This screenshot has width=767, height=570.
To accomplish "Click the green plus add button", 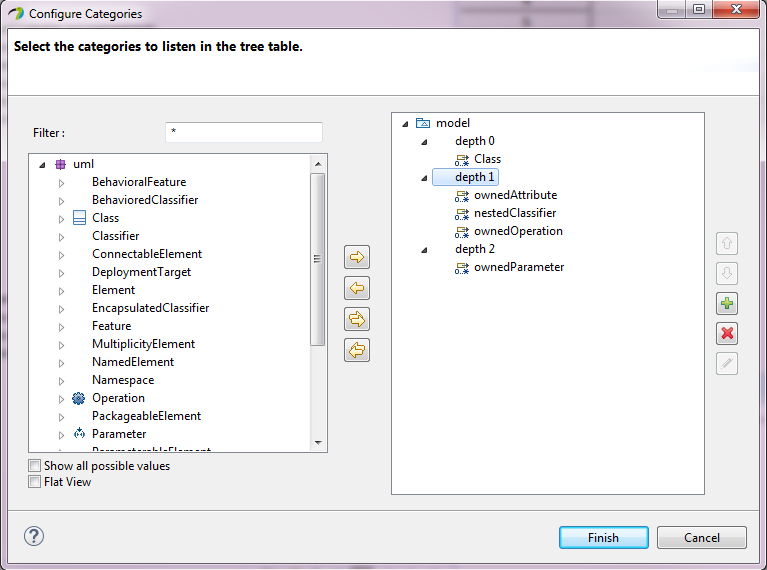I will (727, 303).
